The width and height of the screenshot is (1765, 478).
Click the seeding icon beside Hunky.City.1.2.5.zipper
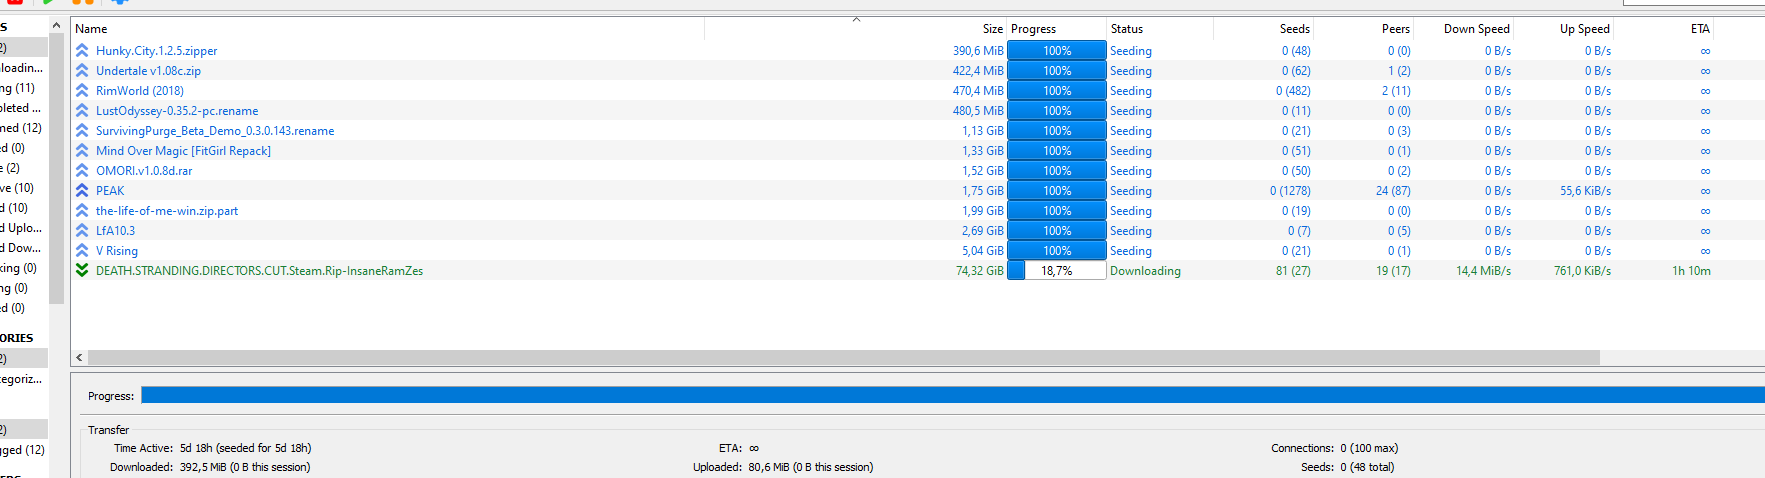point(82,50)
